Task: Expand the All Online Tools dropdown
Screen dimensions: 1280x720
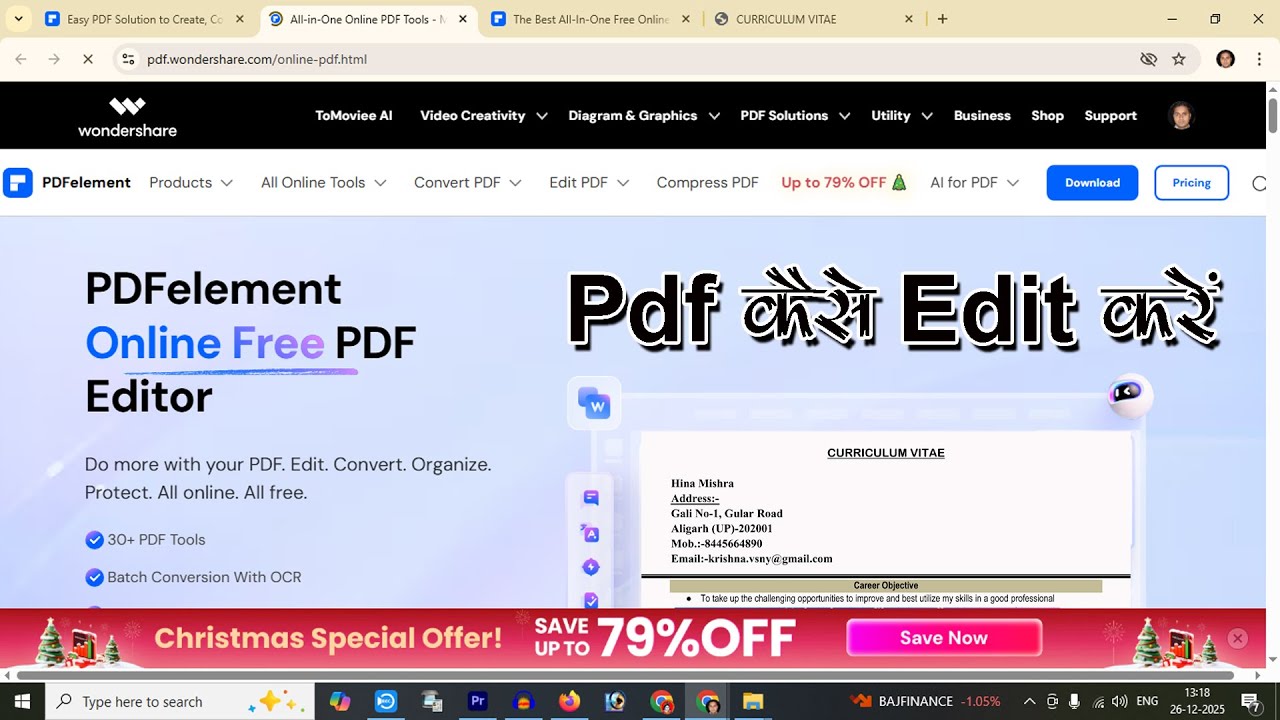Action: (324, 183)
